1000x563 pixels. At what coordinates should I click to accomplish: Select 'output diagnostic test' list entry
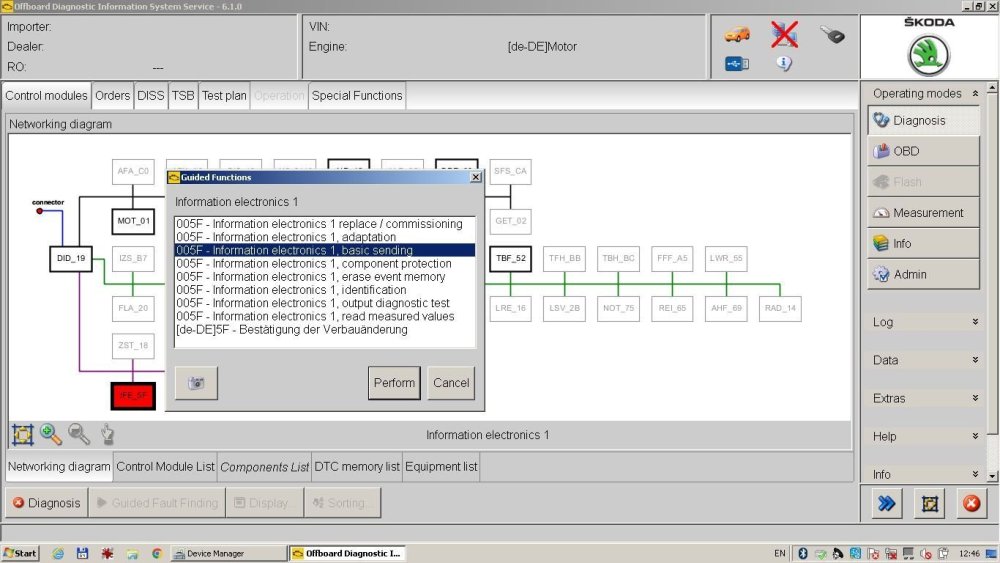[325, 303]
